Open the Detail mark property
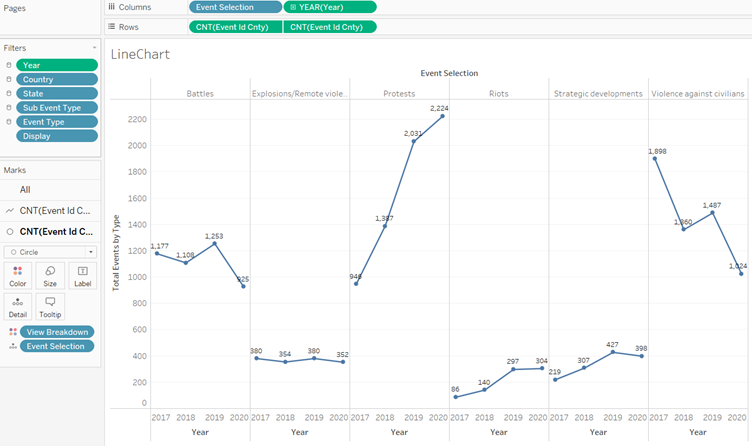 tap(17, 306)
